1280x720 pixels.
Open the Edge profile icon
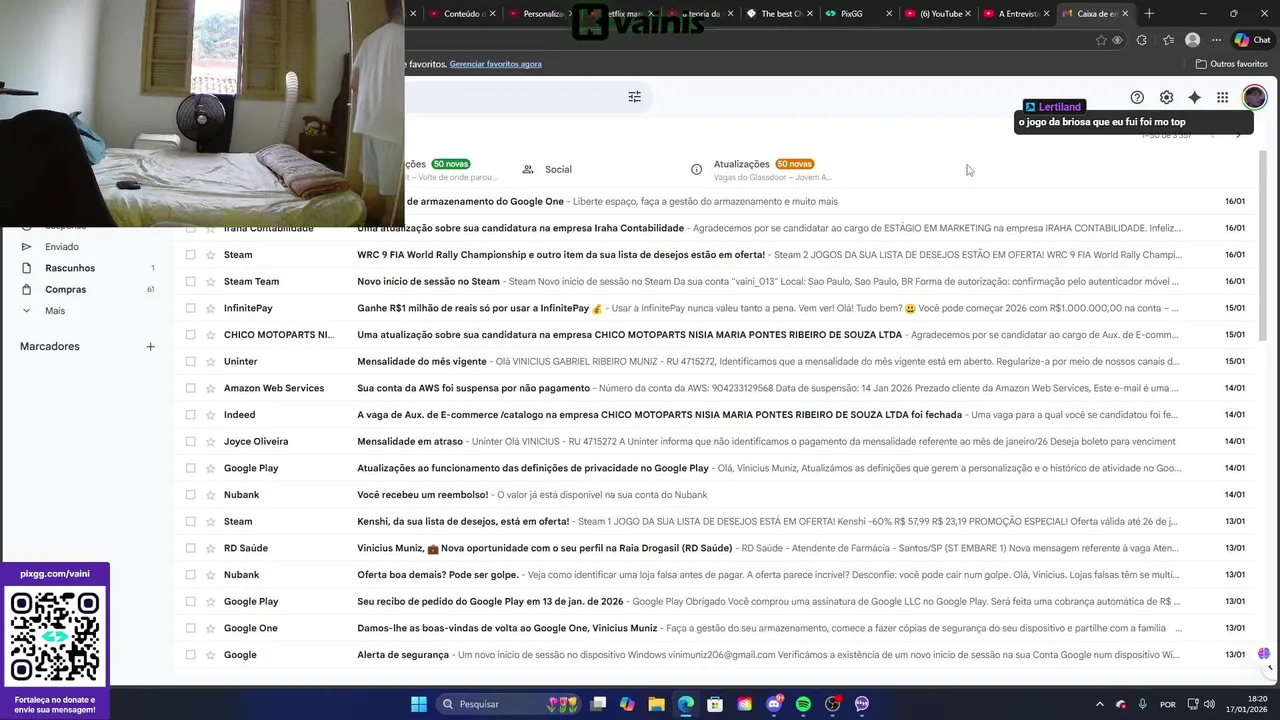[1192, 40]
